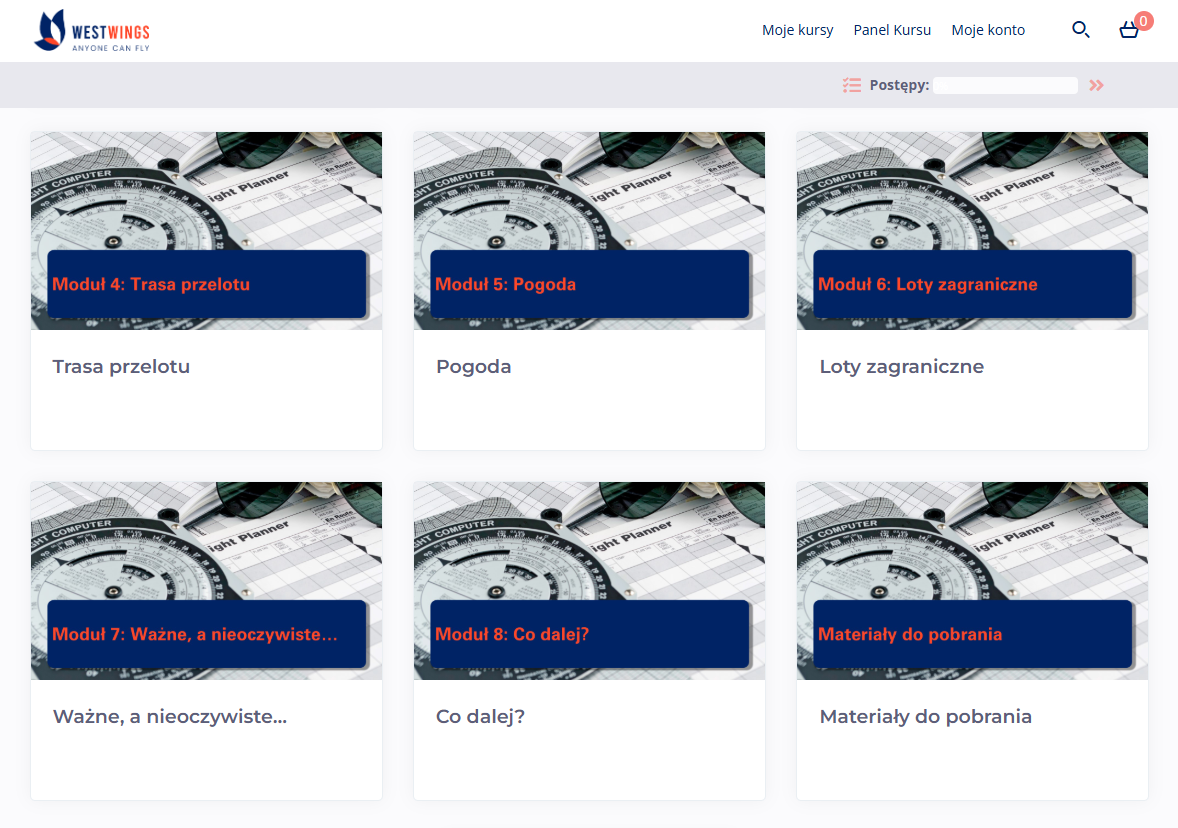Open the Moje konto menu item
Image resolution: width=1178 pixels, height=828 pixels.
(x=988, y=30)
